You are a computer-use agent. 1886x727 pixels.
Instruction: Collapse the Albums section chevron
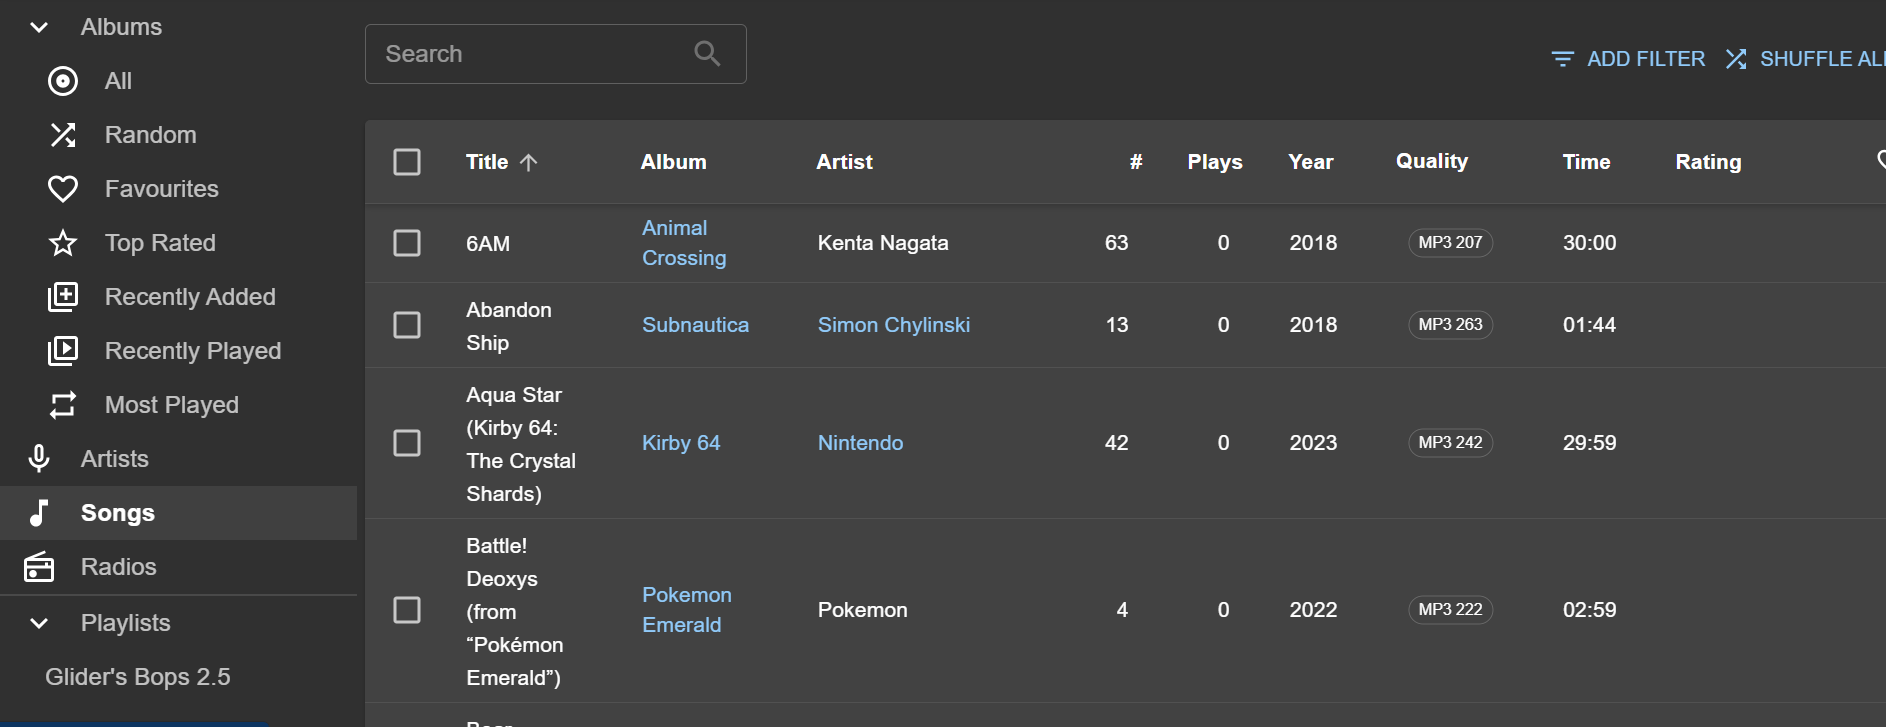point(39,27)
